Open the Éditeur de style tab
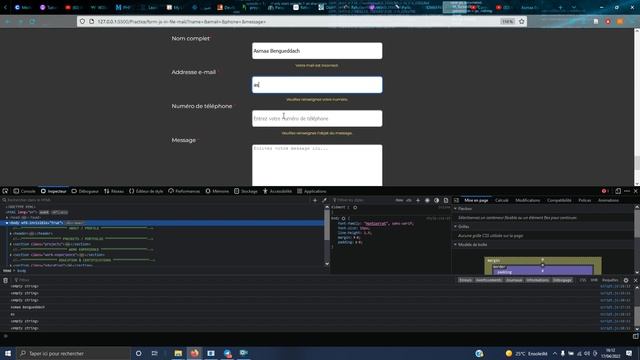This screenshot has width=640, height=360. [146, 191]
